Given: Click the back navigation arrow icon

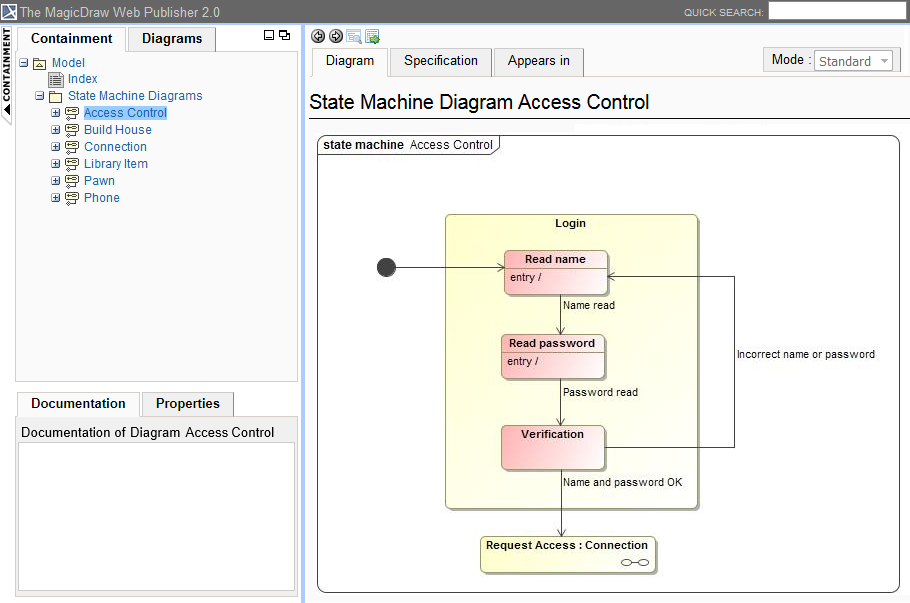Looking at the screenshot, I should click(x=318, y=36).
